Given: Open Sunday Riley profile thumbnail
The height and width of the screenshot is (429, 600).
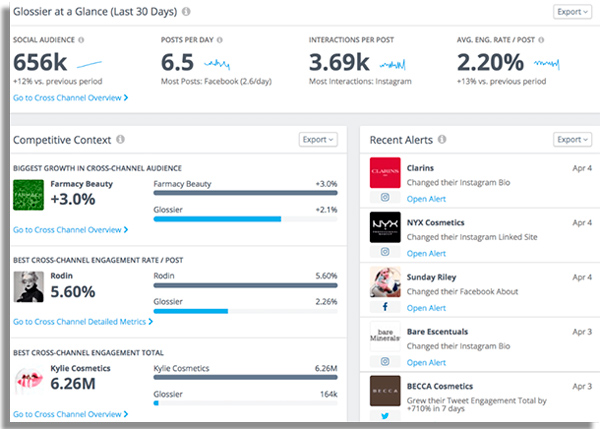Looking at the screenshot, I should (x=385, y=282).
